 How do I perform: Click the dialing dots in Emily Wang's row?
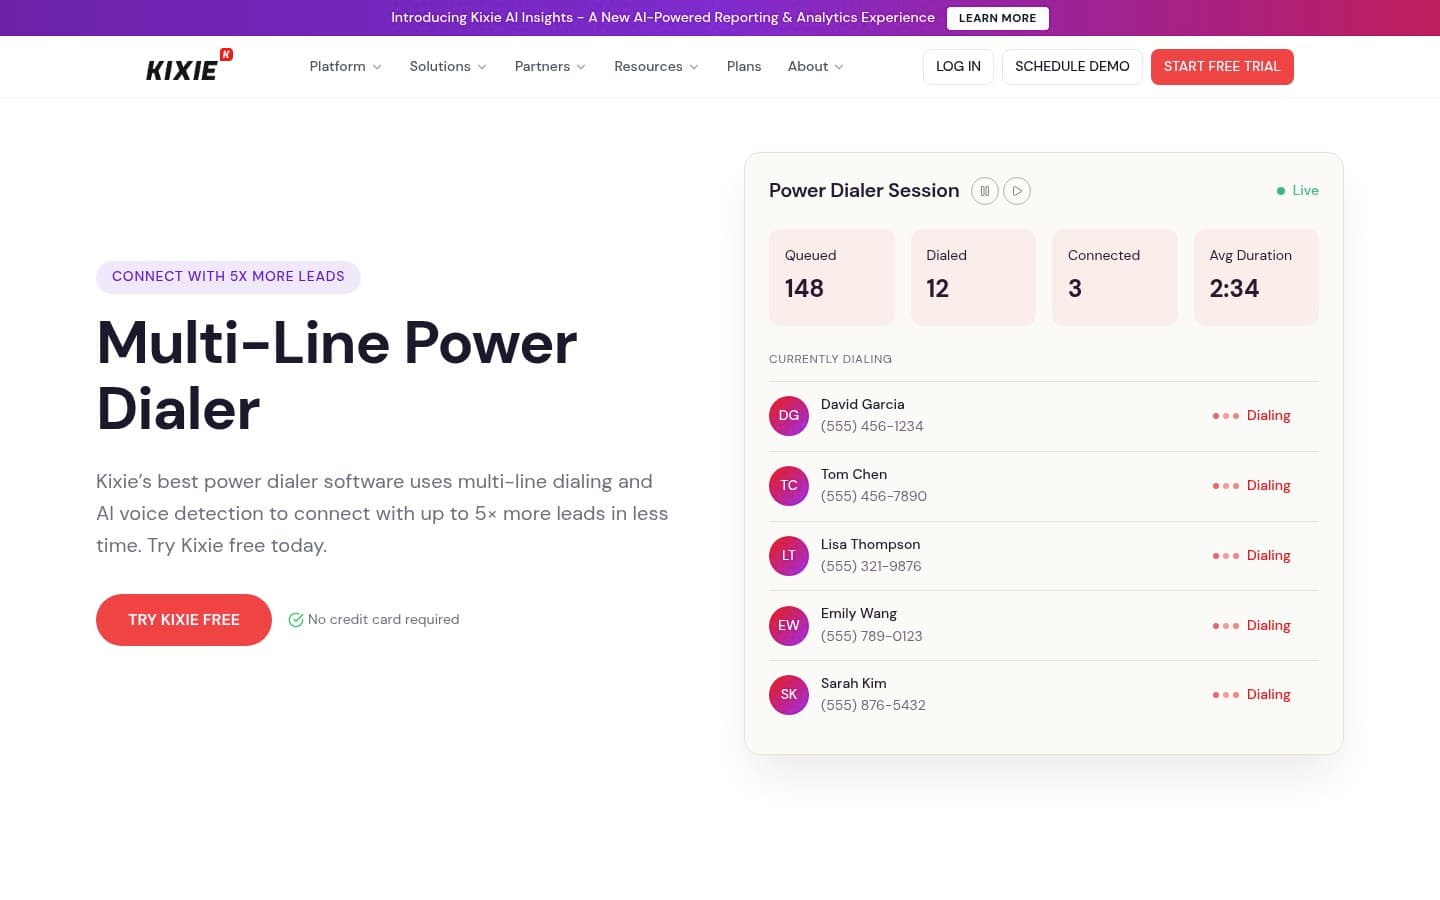1226,626
